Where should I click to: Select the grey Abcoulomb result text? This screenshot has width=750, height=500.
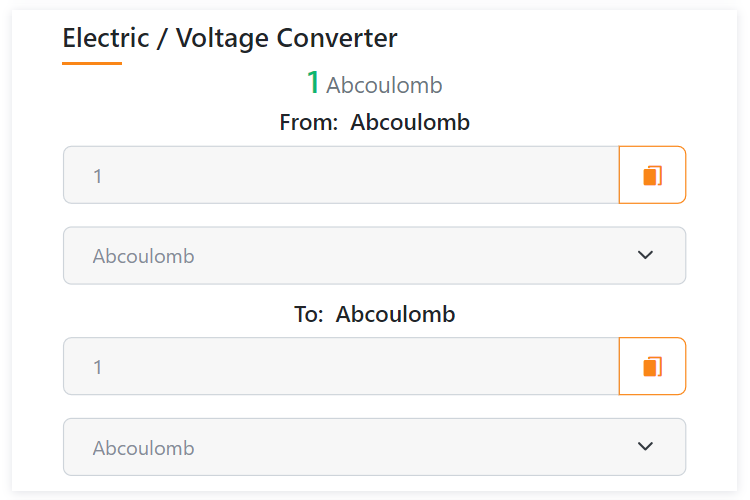(x=384, y=85)
